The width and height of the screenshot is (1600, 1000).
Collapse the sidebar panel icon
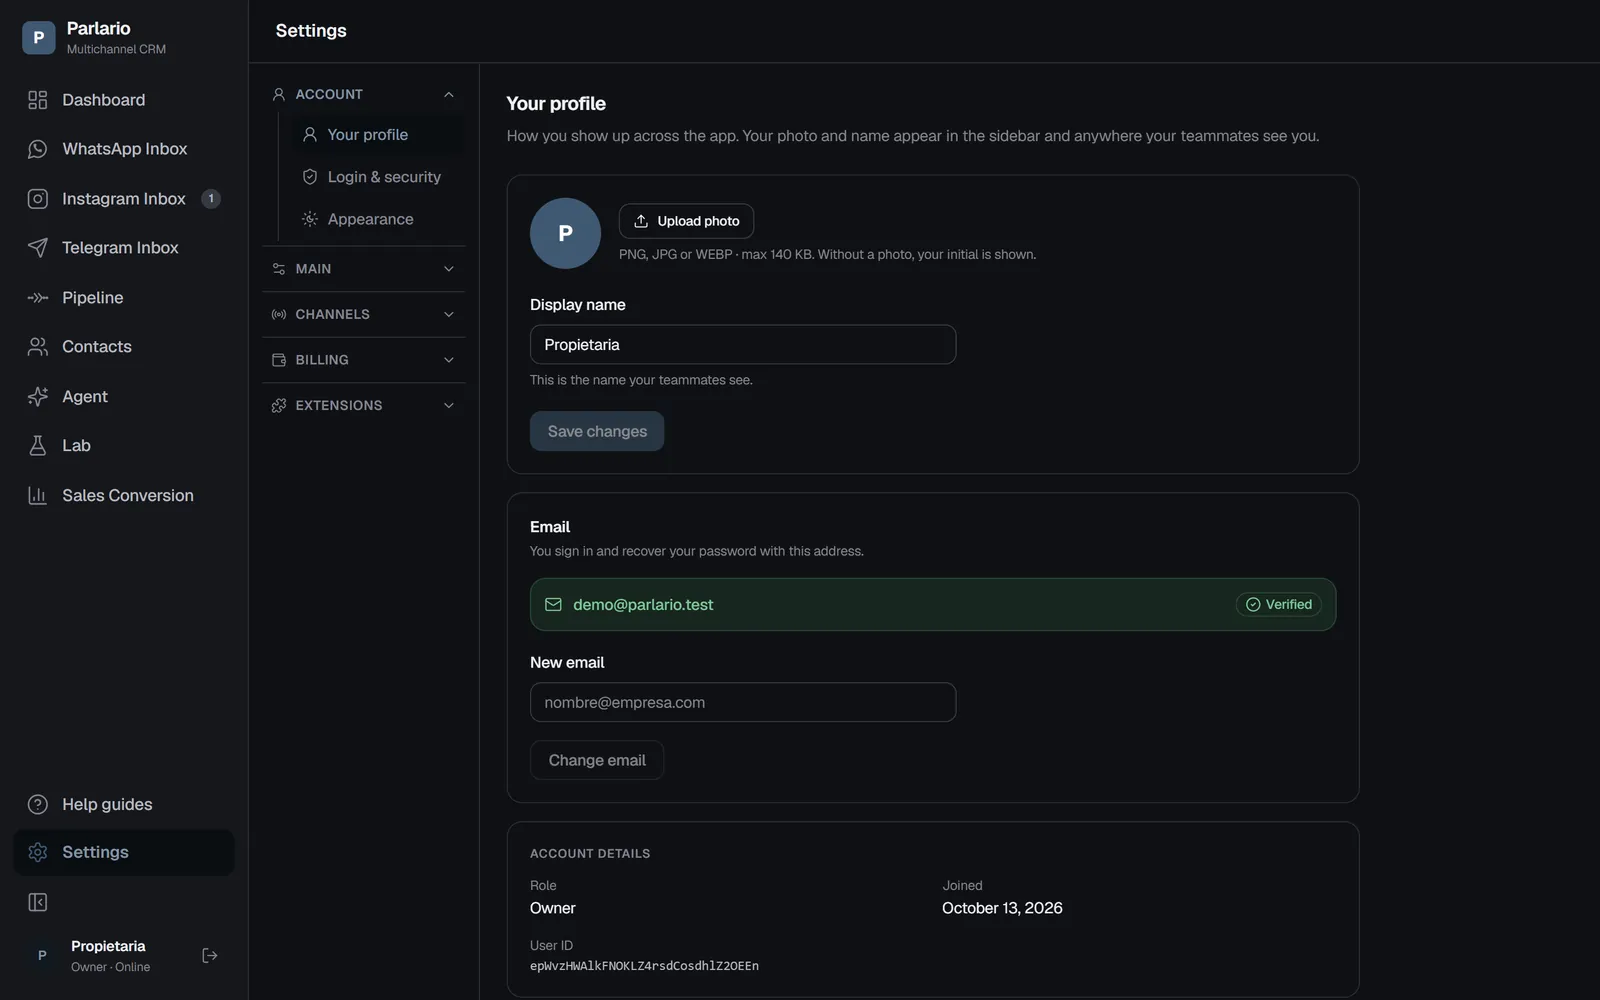pos(38,903)
